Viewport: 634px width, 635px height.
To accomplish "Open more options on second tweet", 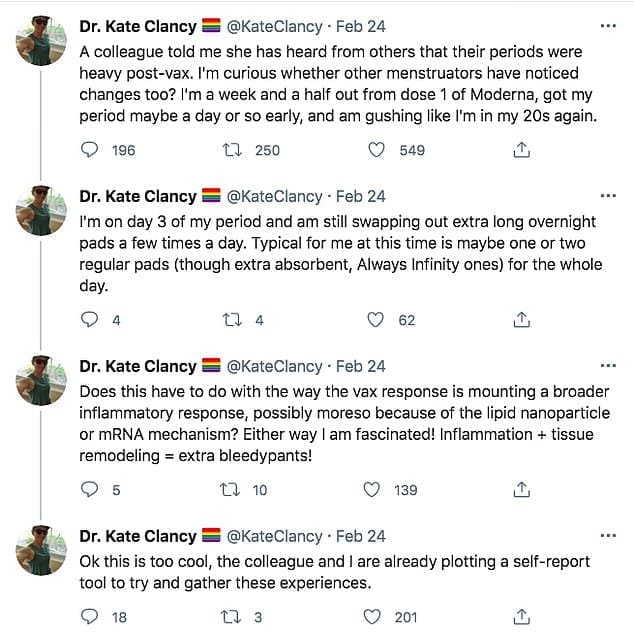I will click(x=607, y=197).
